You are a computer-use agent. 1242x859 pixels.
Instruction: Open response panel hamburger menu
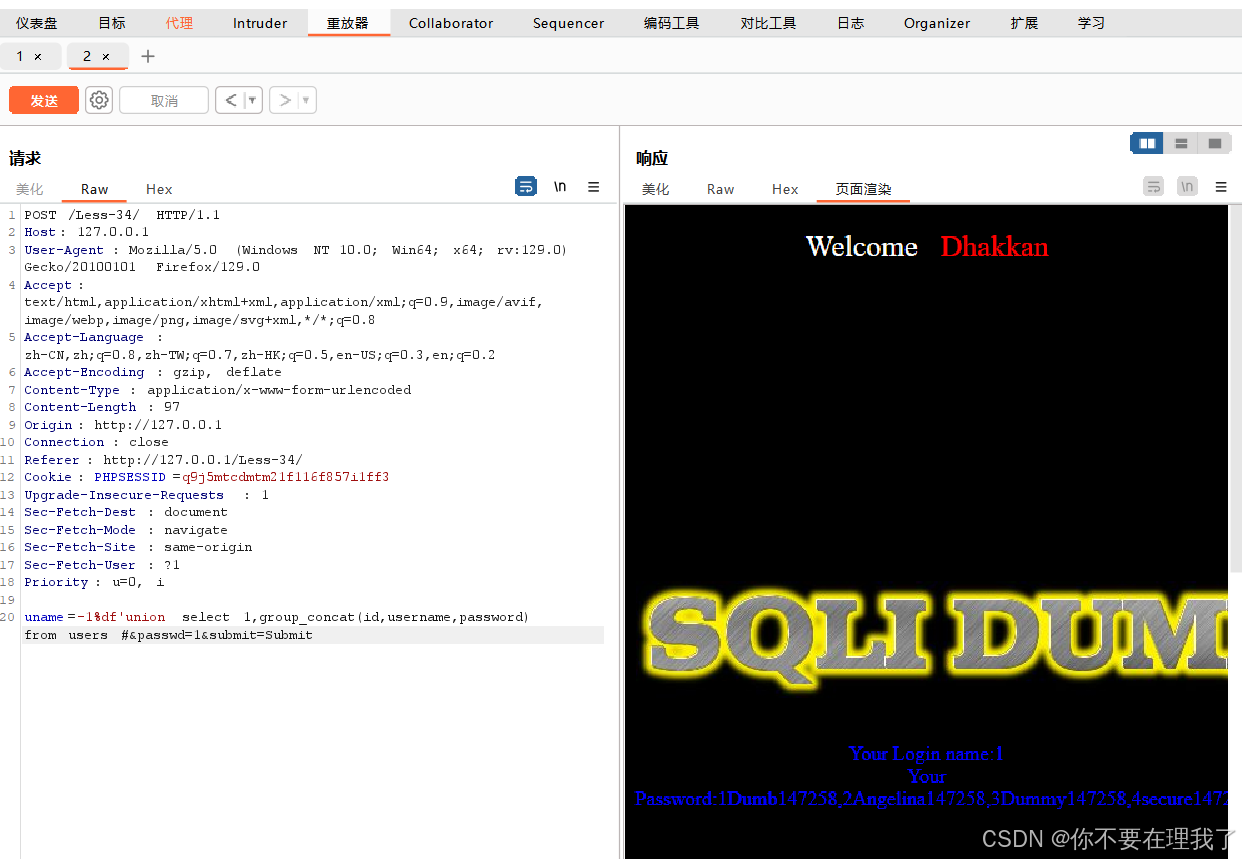click(x=1221, y=187)
